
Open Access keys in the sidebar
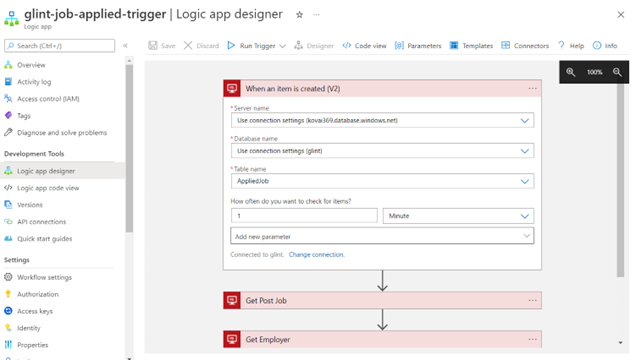click(x=35, y=311)
